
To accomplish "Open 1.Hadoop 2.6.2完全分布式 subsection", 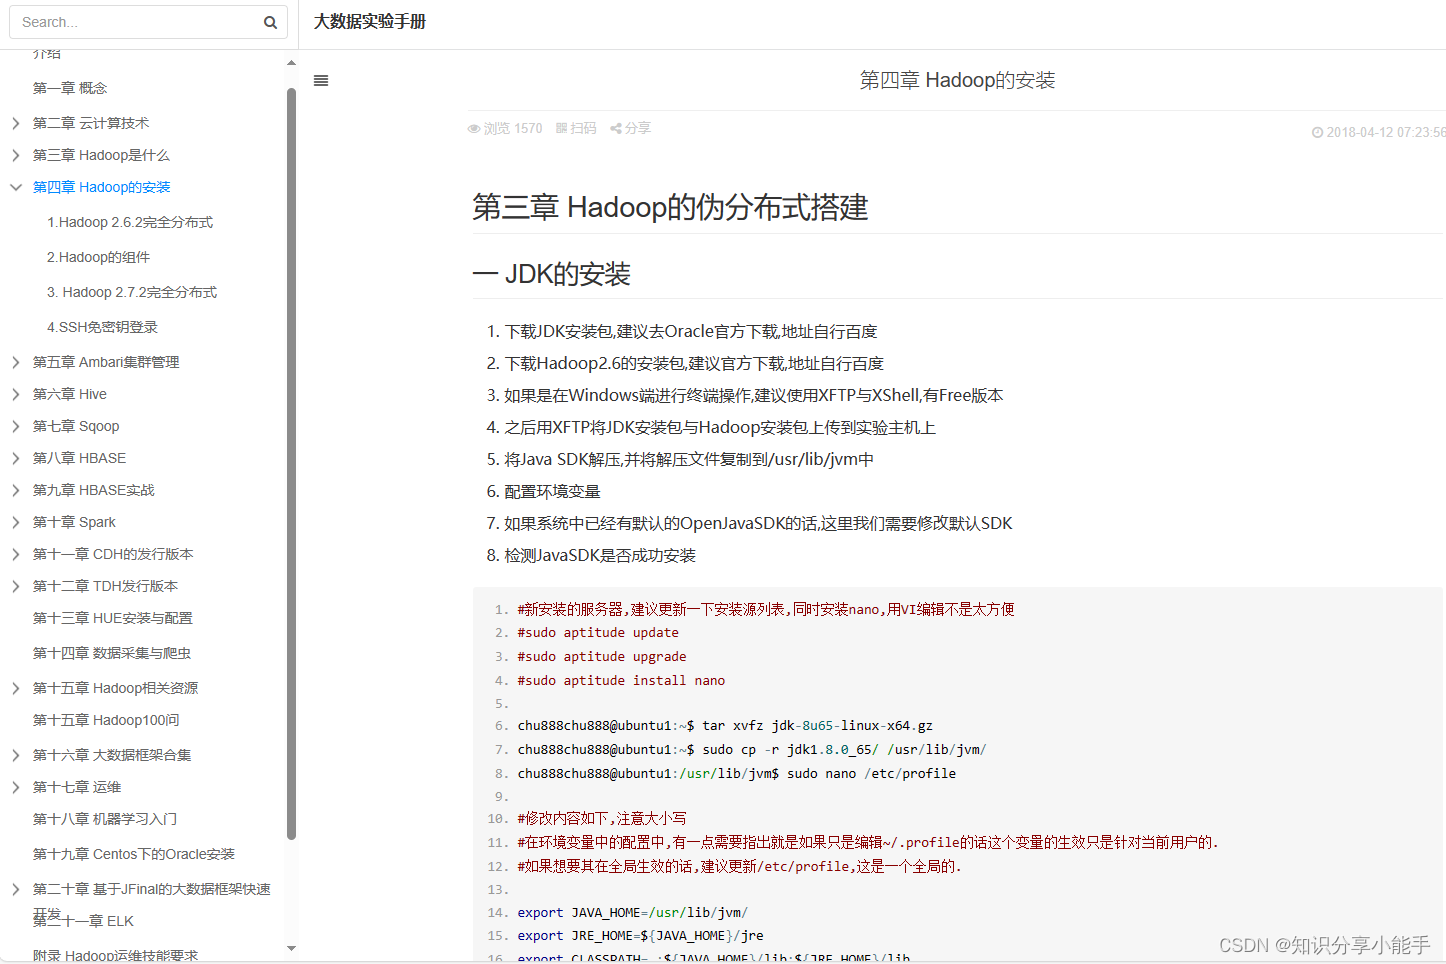I will tap(130, 222).
